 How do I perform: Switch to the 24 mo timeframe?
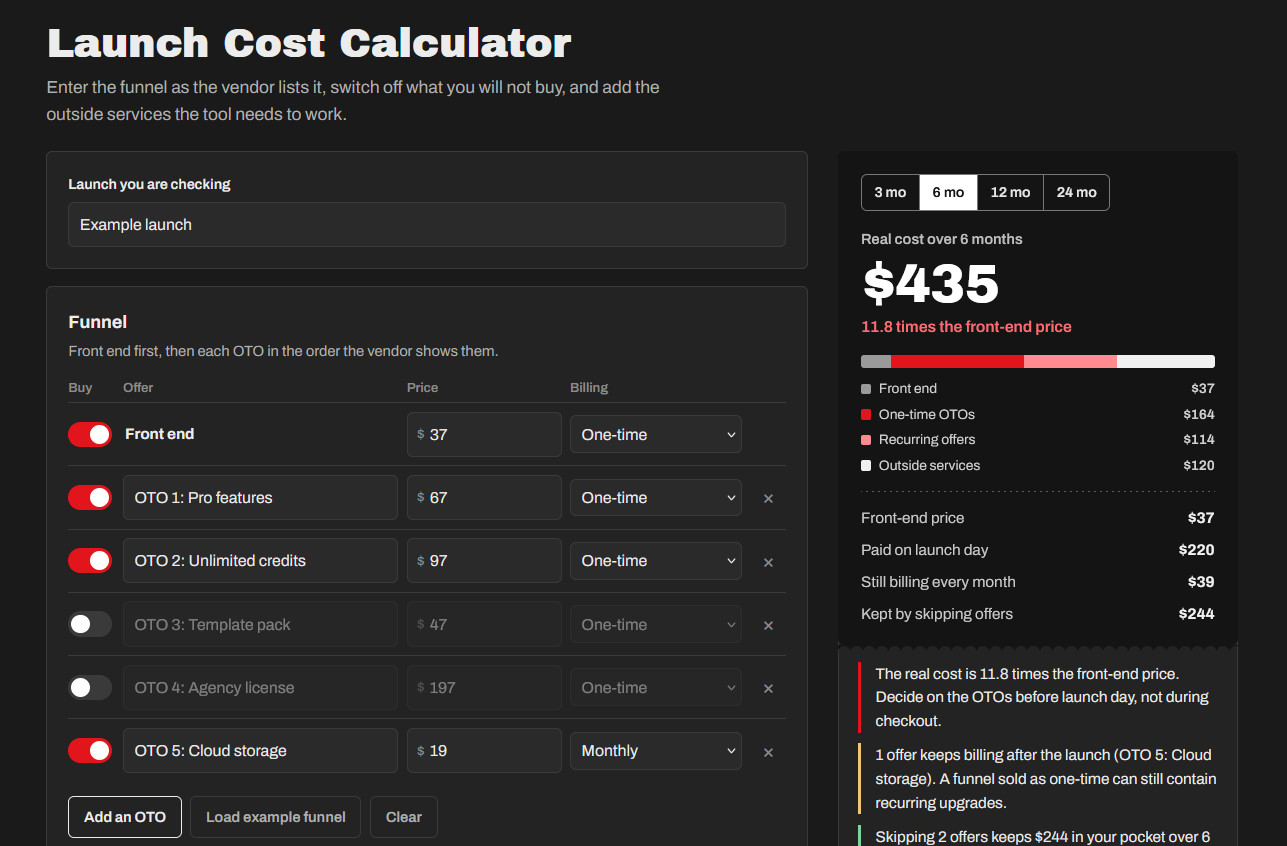click(x=1076, y=193)
